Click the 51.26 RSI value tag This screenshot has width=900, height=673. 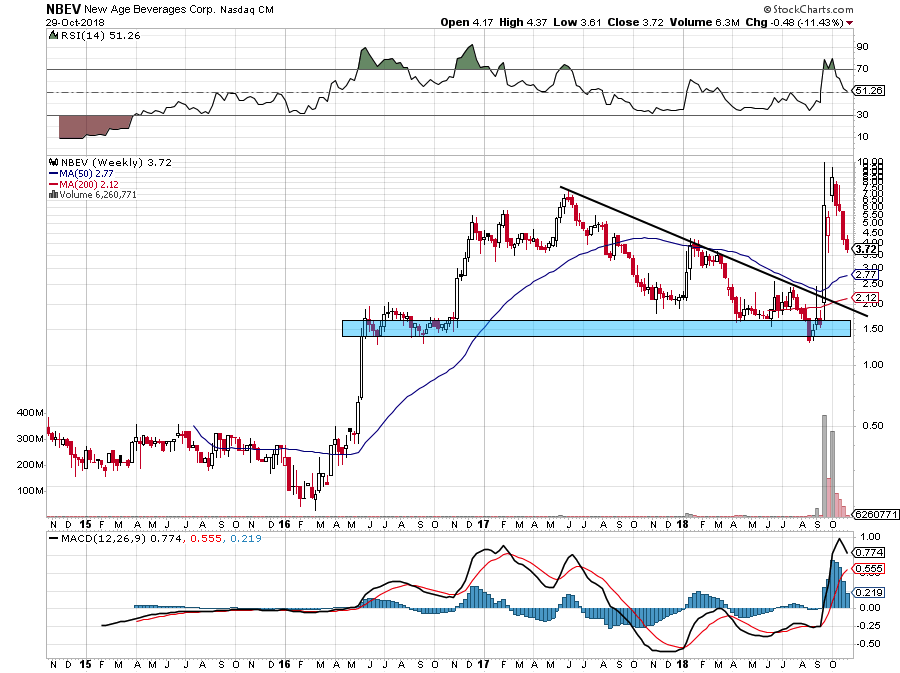[x=868, y=91]
